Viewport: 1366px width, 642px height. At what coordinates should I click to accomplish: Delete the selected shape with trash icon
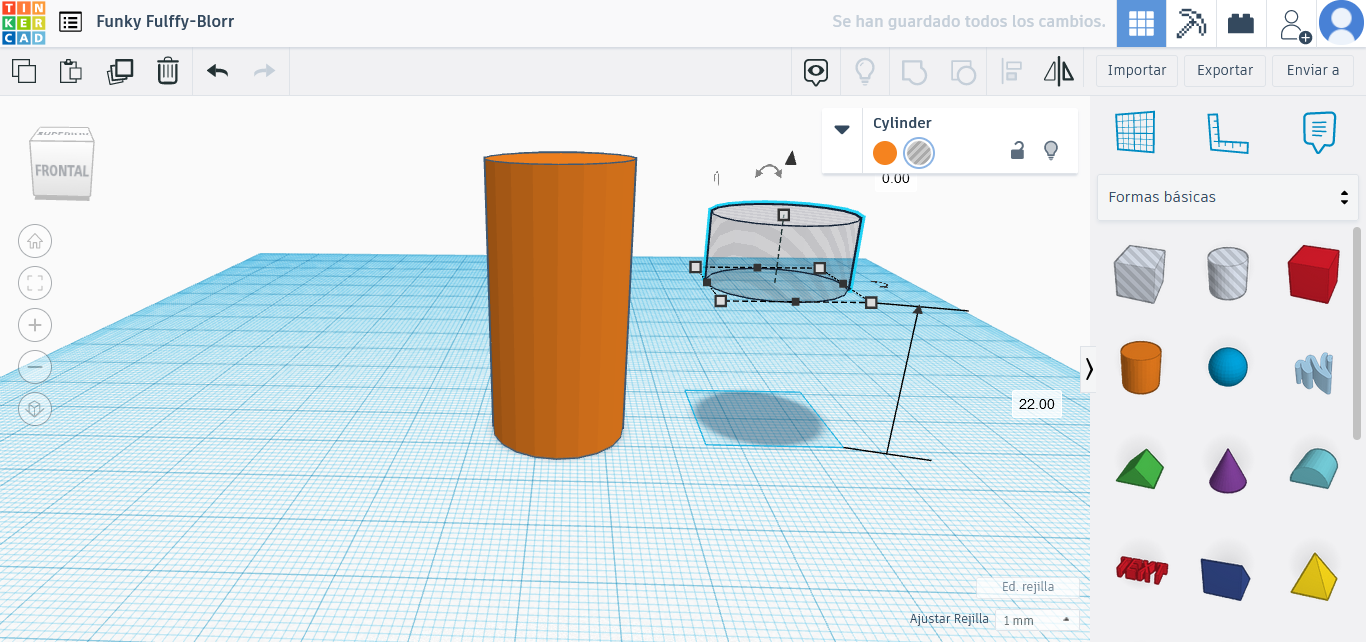click(x=168, y=71)
